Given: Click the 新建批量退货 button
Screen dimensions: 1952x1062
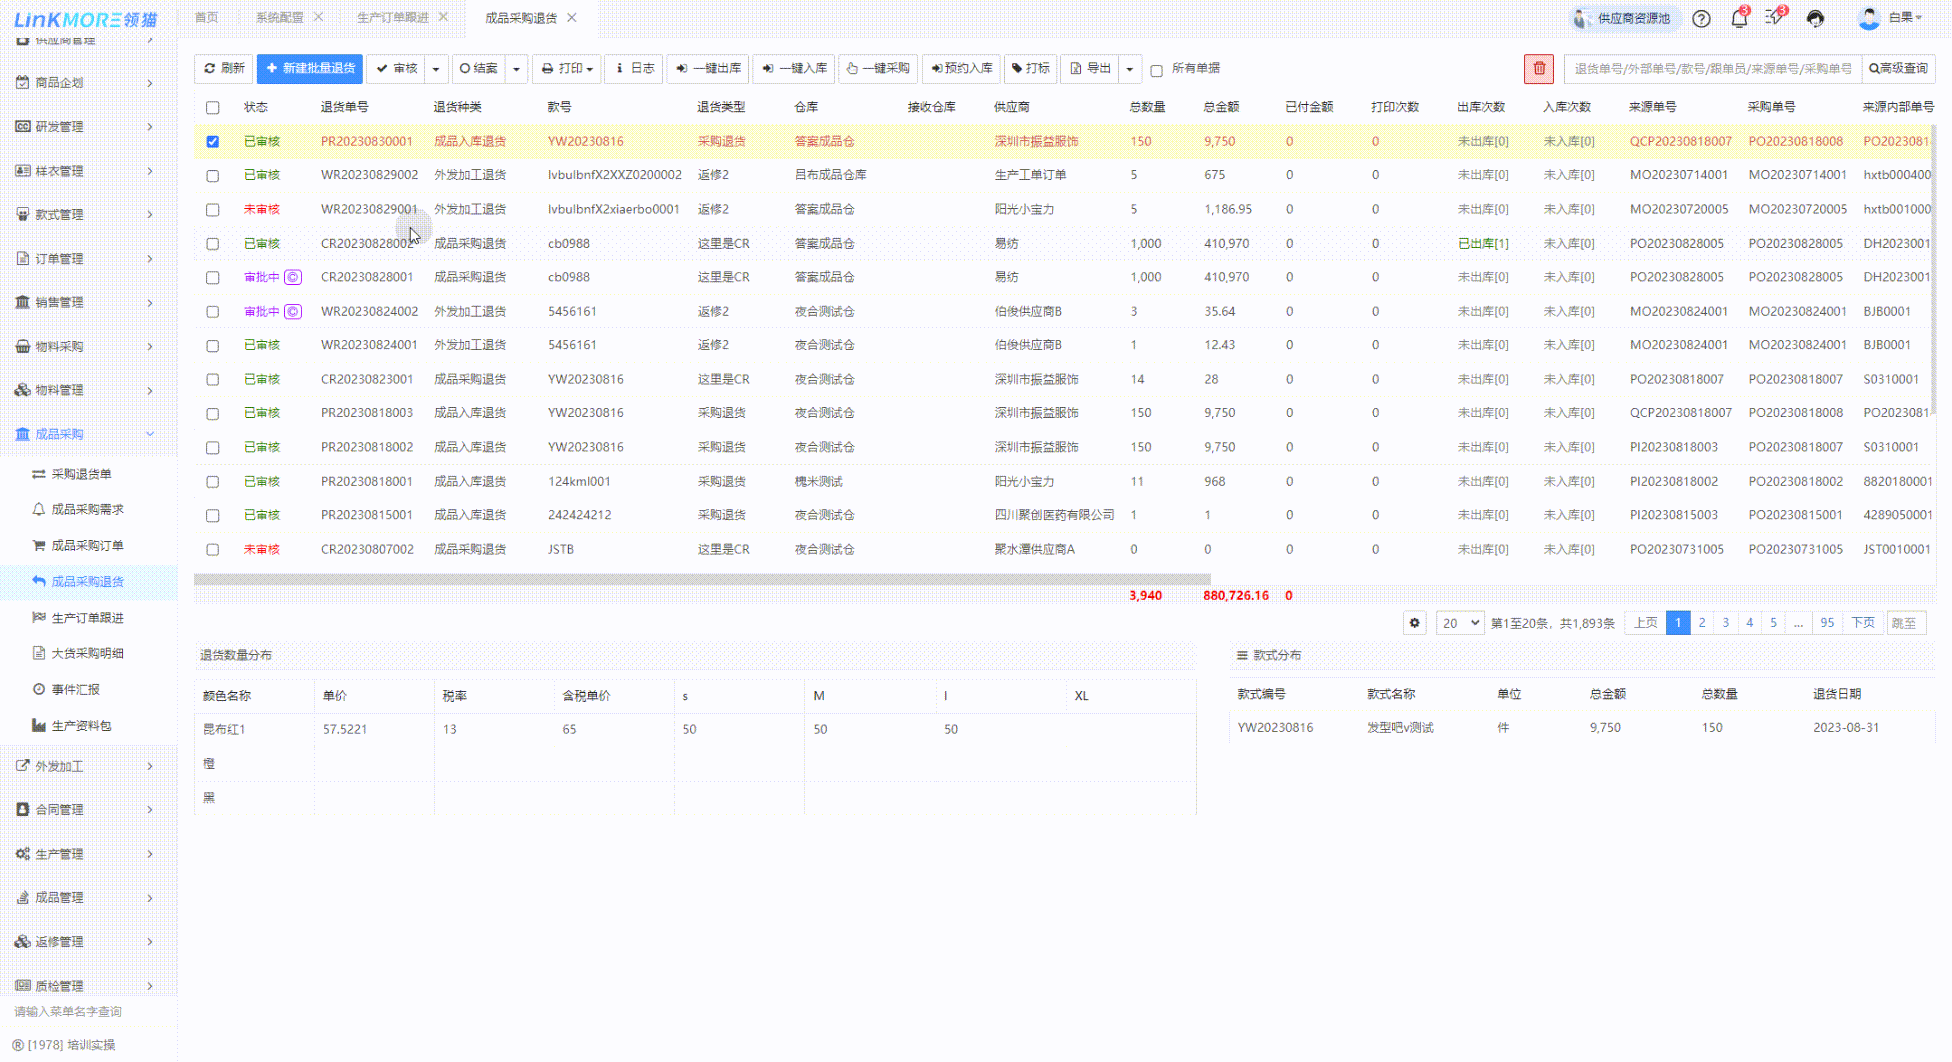Looking at the screenshot, I should [x=310, y=68].
